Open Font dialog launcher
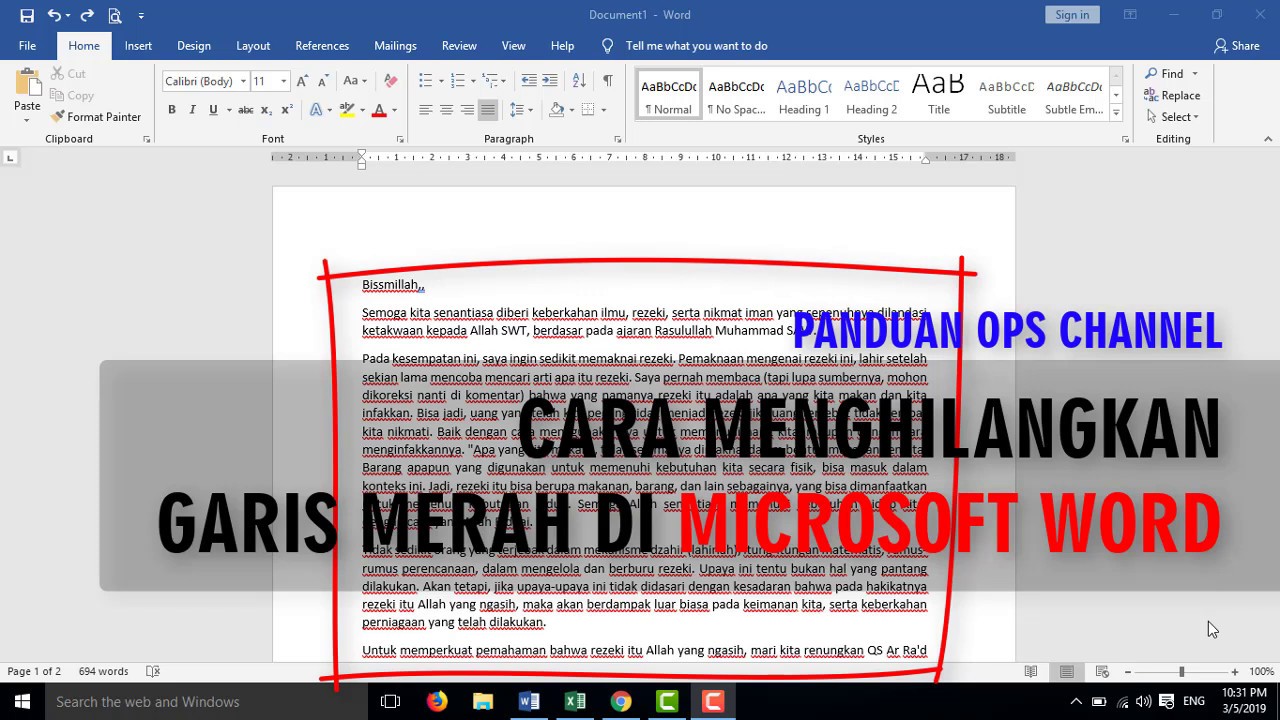Screen dimensions: 1280x720 pyautogui.click(x=400, y=139)
